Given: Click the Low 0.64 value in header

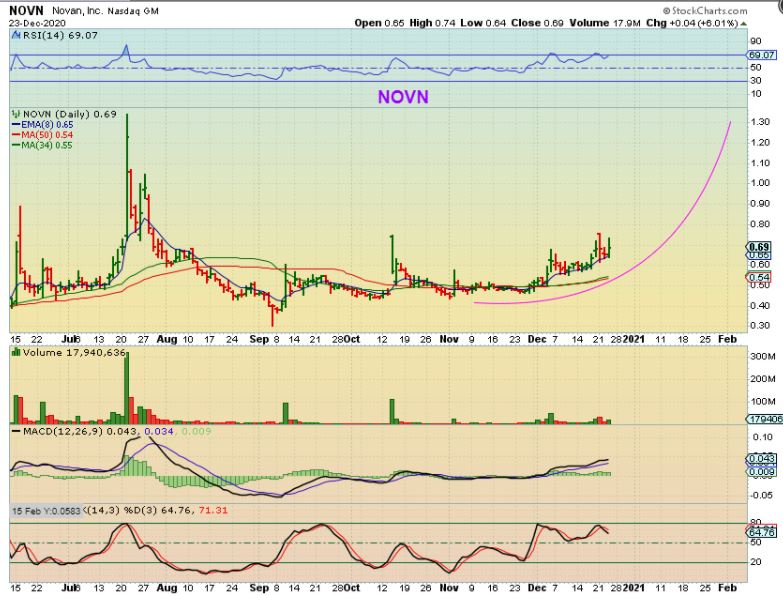Looking at the screenshot, I should [483, 23].
